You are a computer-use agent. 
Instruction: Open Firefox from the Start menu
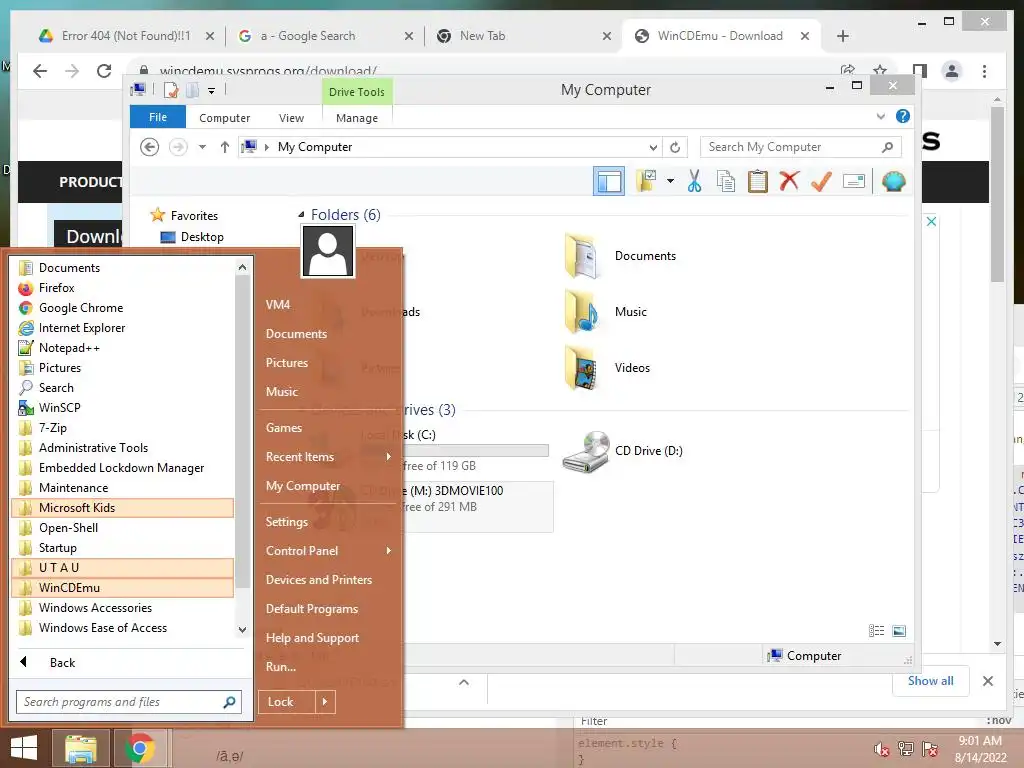point(123,288)
